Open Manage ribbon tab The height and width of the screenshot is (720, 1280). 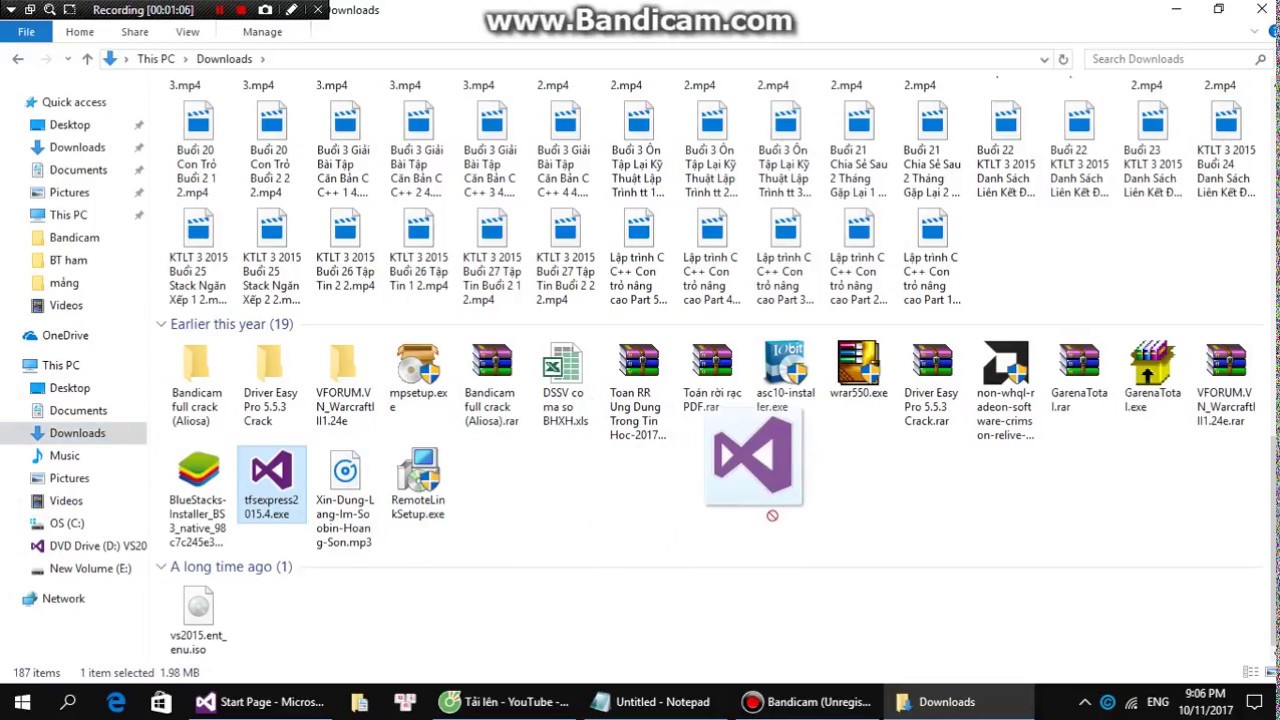point(262,32)
